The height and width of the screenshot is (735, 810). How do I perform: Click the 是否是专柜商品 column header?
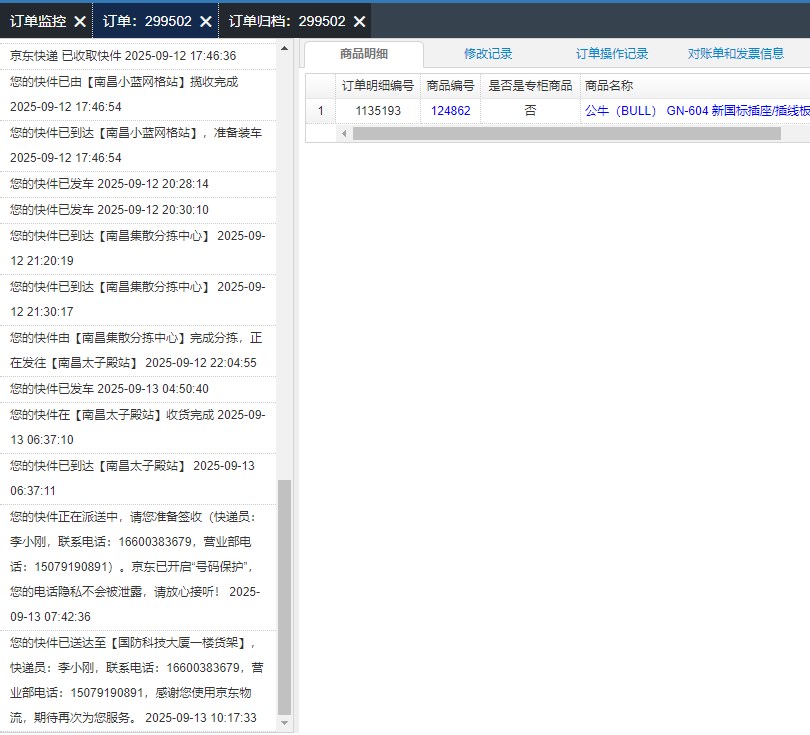point(530,86)
